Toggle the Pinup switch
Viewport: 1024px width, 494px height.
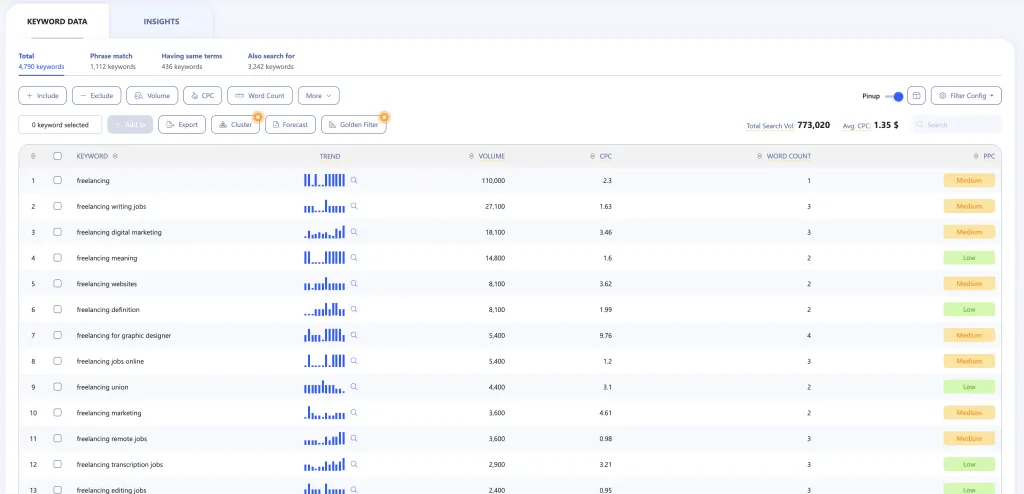(x=894, y=96)
